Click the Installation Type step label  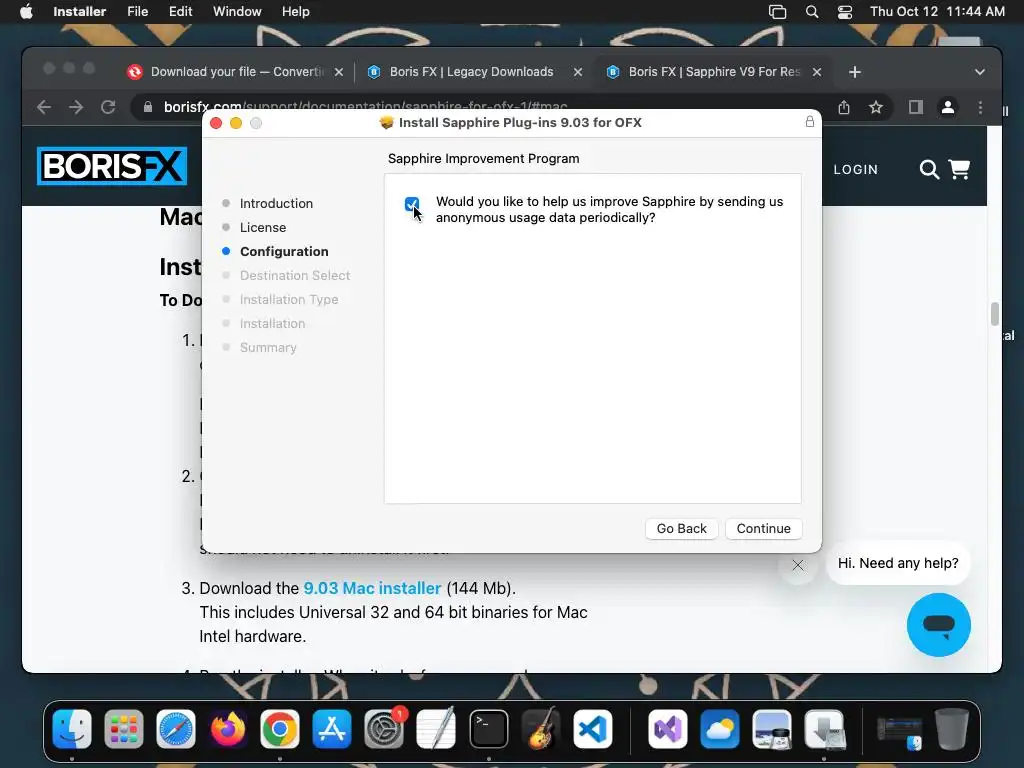point(289,300)
